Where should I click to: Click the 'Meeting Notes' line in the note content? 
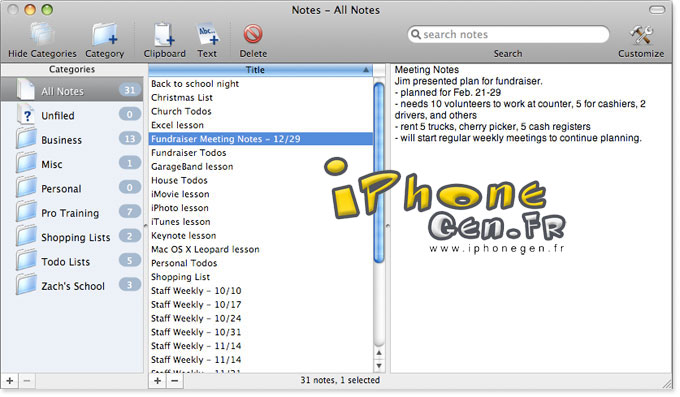(x=426, y=69)
